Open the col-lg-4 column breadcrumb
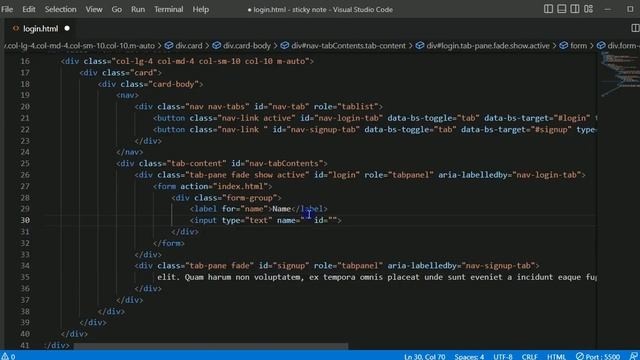640x360 pixels. click(x=80, y=46)
